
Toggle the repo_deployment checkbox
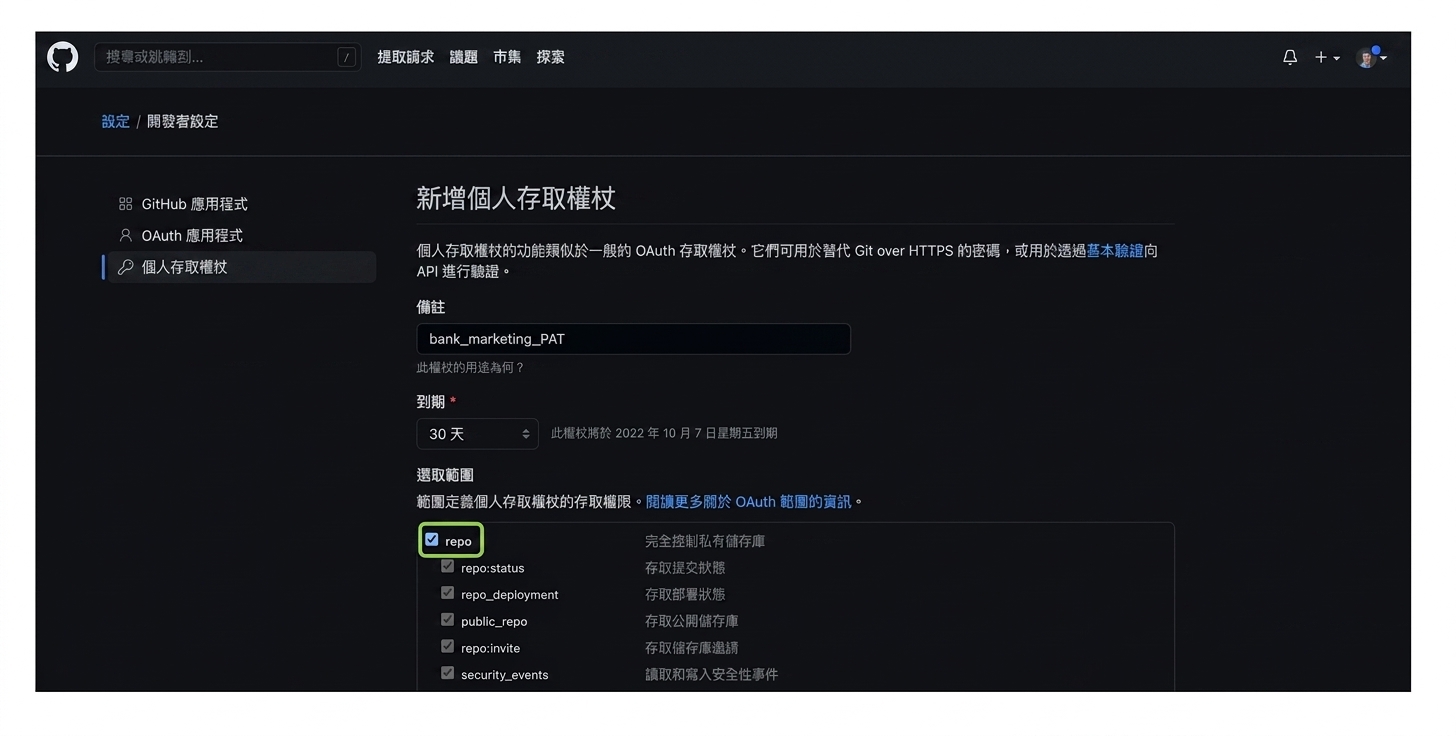click(447, 593)
